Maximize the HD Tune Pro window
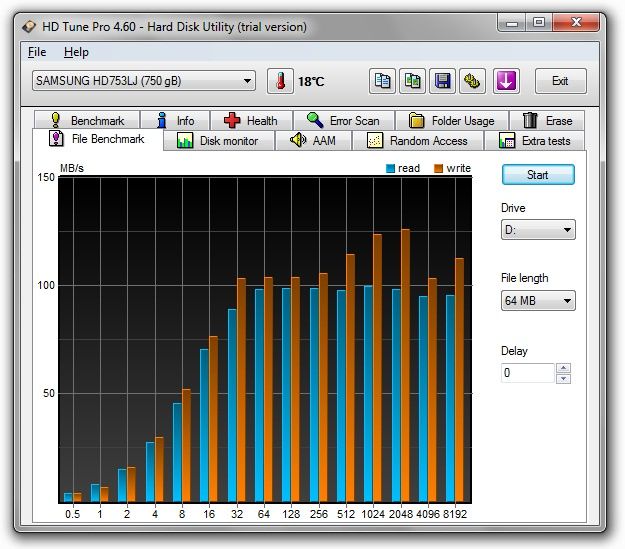 539,22
